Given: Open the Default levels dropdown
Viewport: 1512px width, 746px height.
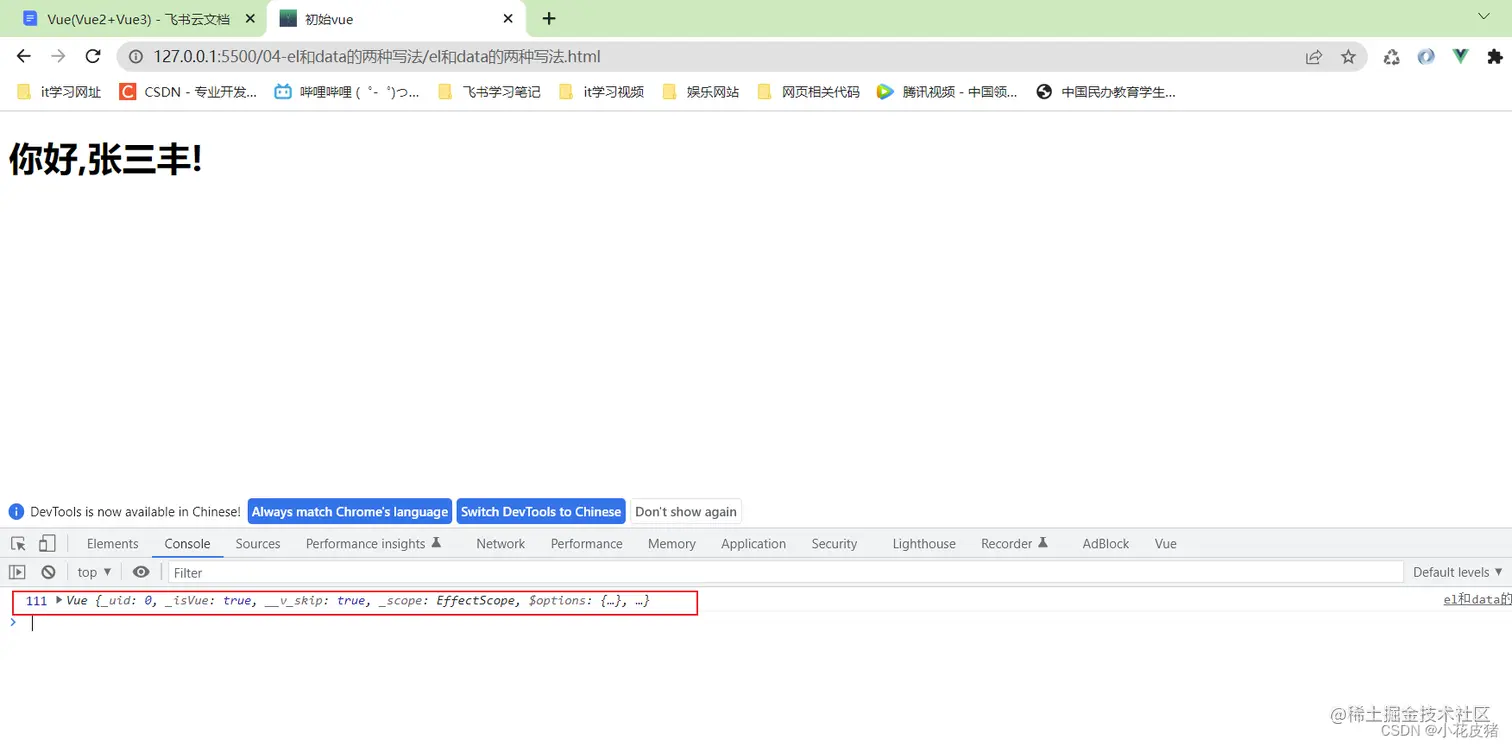Looking at the screenshot, I should (x=1457, y=572).
